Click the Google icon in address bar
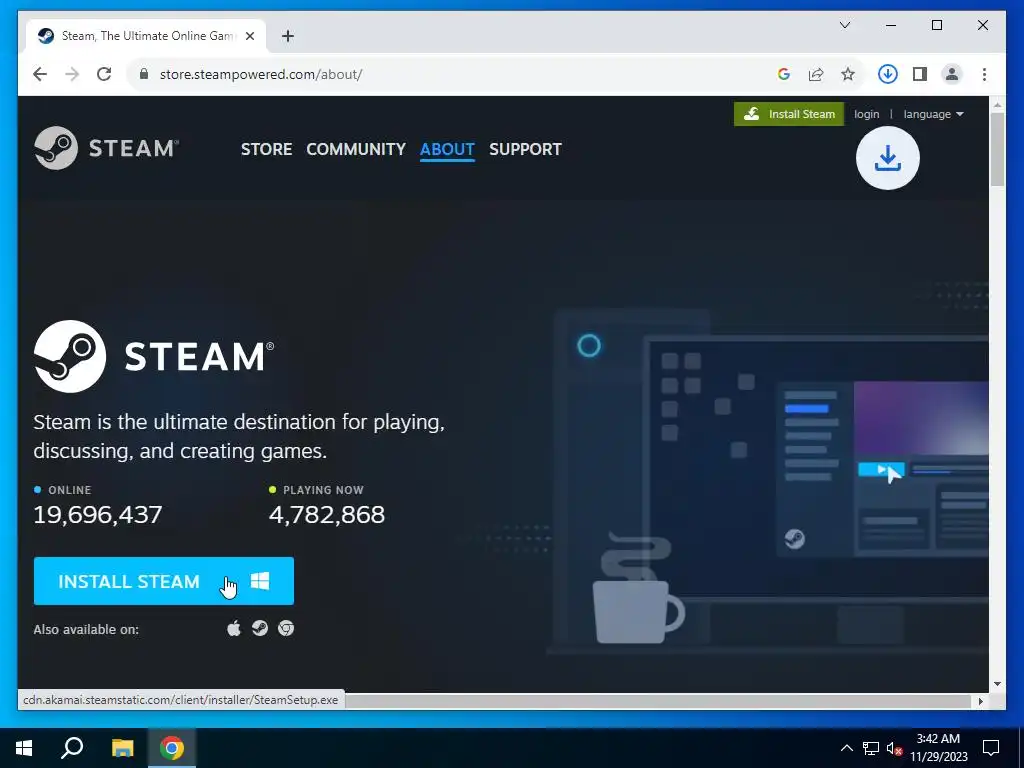This screenshot has height=768, width=1024. click(x=784, y=74)
